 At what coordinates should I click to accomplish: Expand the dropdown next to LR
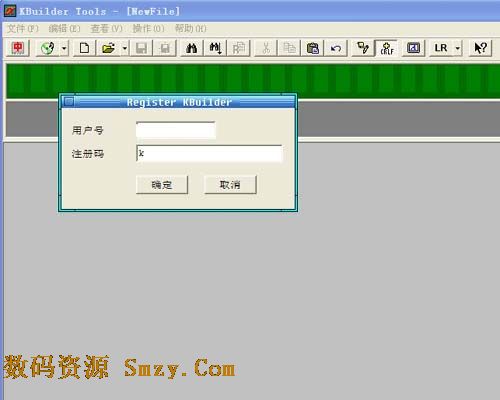[458, 48]
